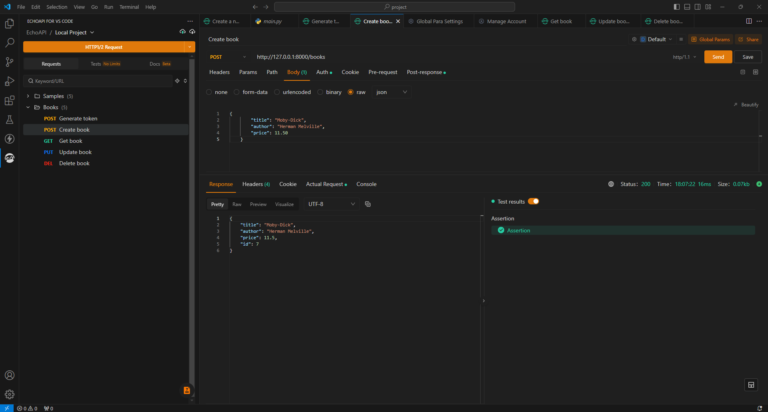
Task: Open the EchoAPI extension in activity bar
Action: [x=9, y=158]
